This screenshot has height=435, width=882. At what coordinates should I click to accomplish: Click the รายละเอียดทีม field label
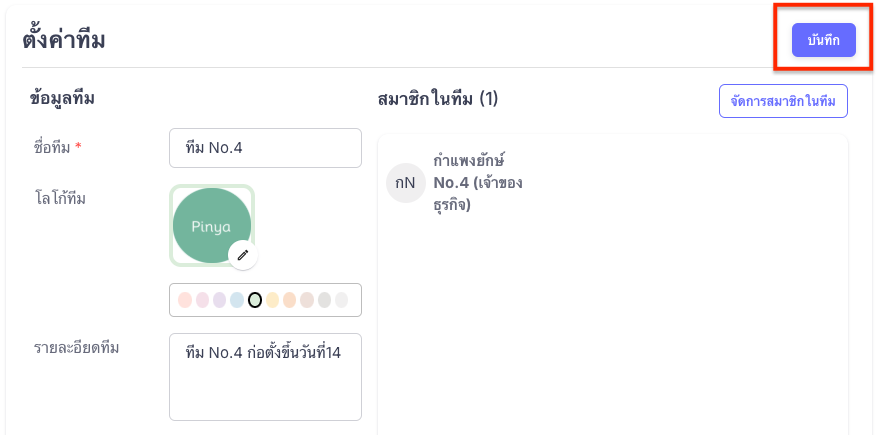(x=76, y=348)
